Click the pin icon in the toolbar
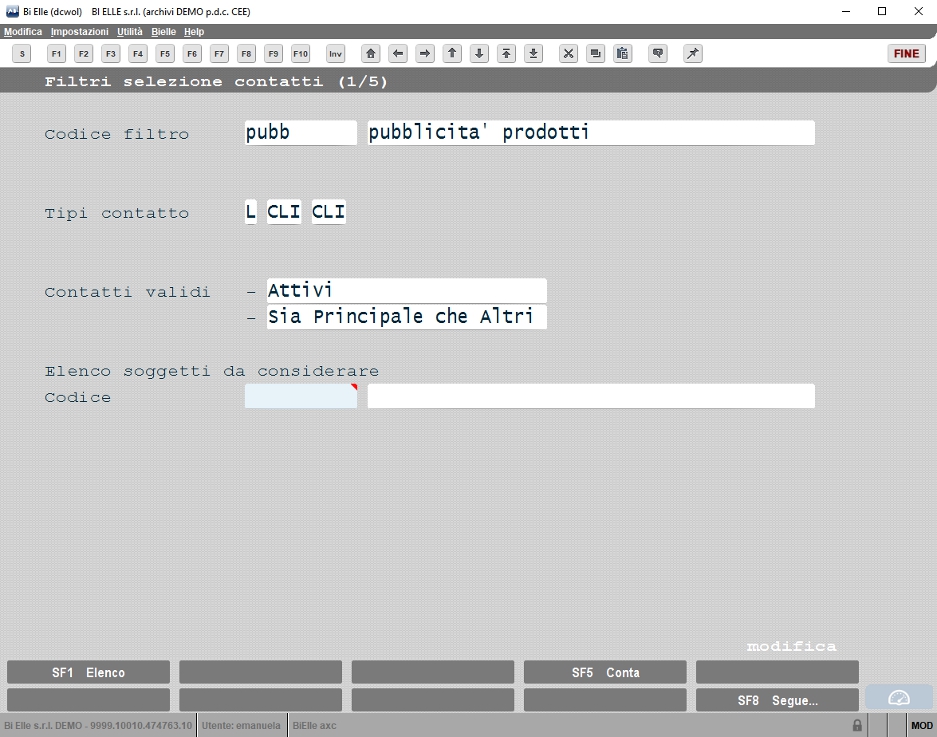 (x=693, y=54)
